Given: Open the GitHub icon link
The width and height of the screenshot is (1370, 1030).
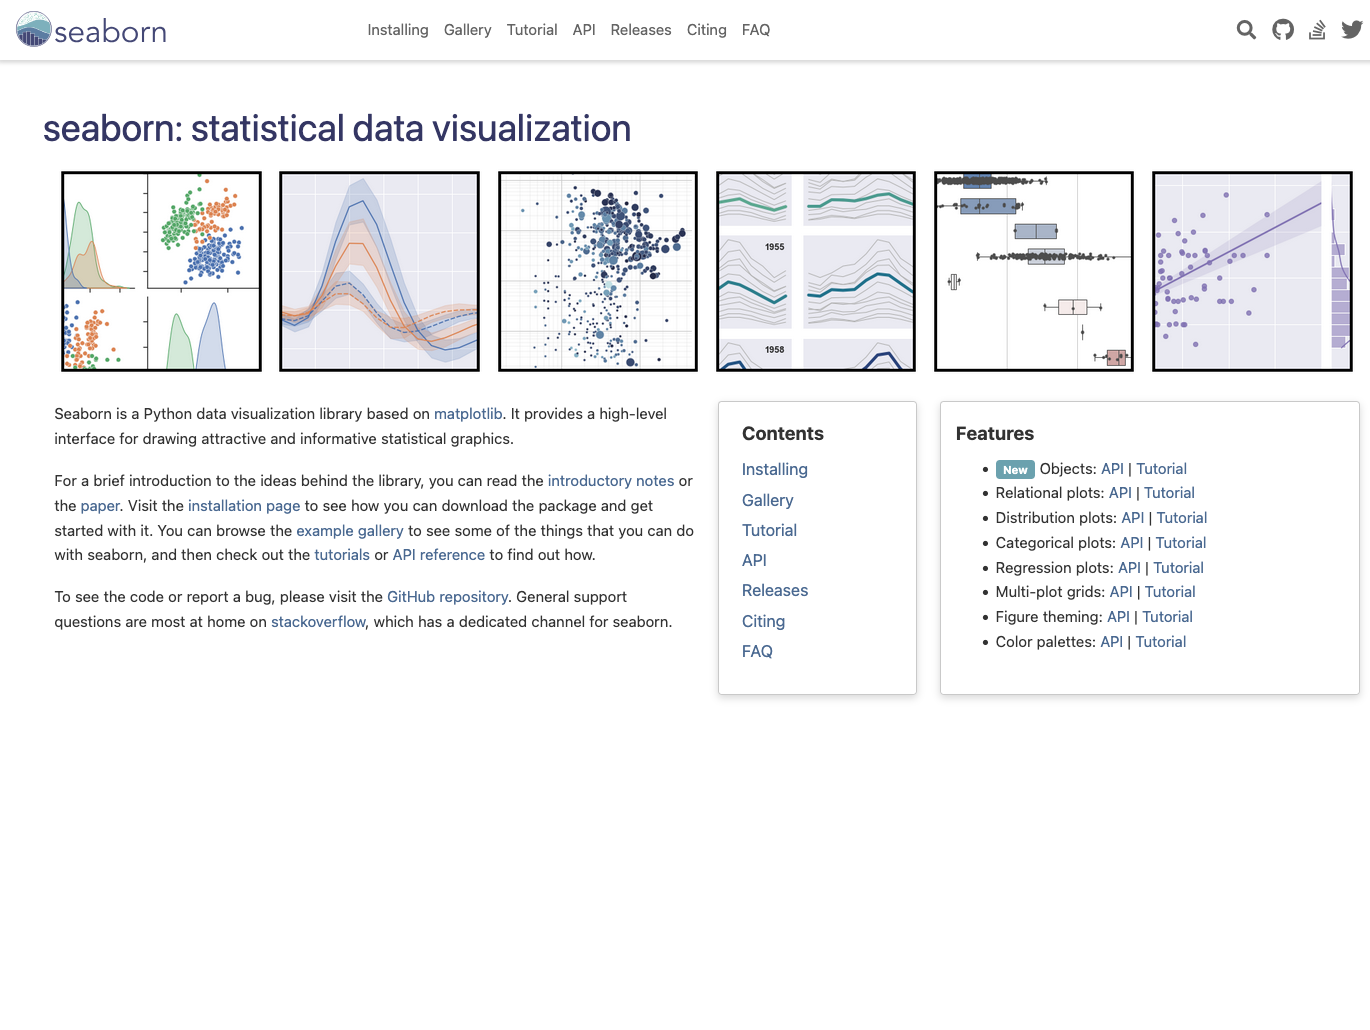Looking at the screenshot, I should 1283,30.
